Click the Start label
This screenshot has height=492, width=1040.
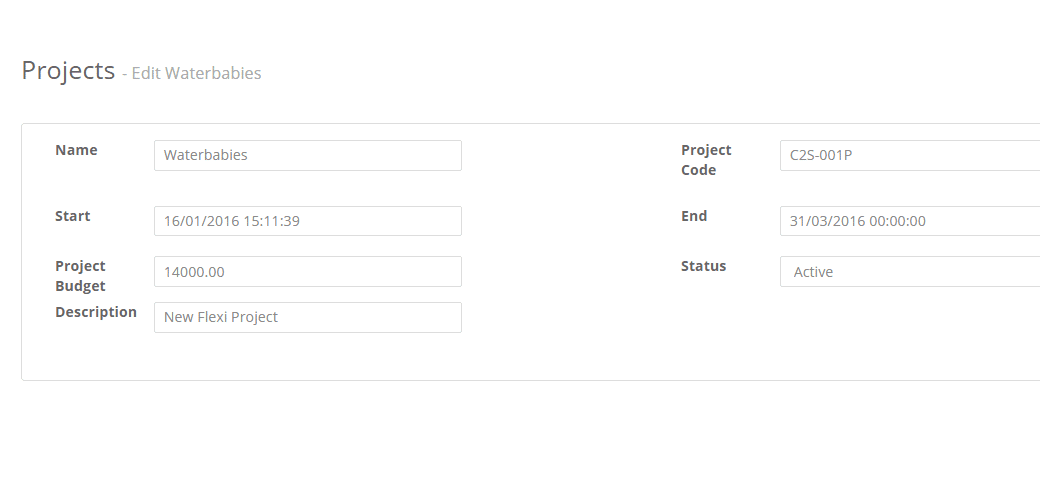72,216
